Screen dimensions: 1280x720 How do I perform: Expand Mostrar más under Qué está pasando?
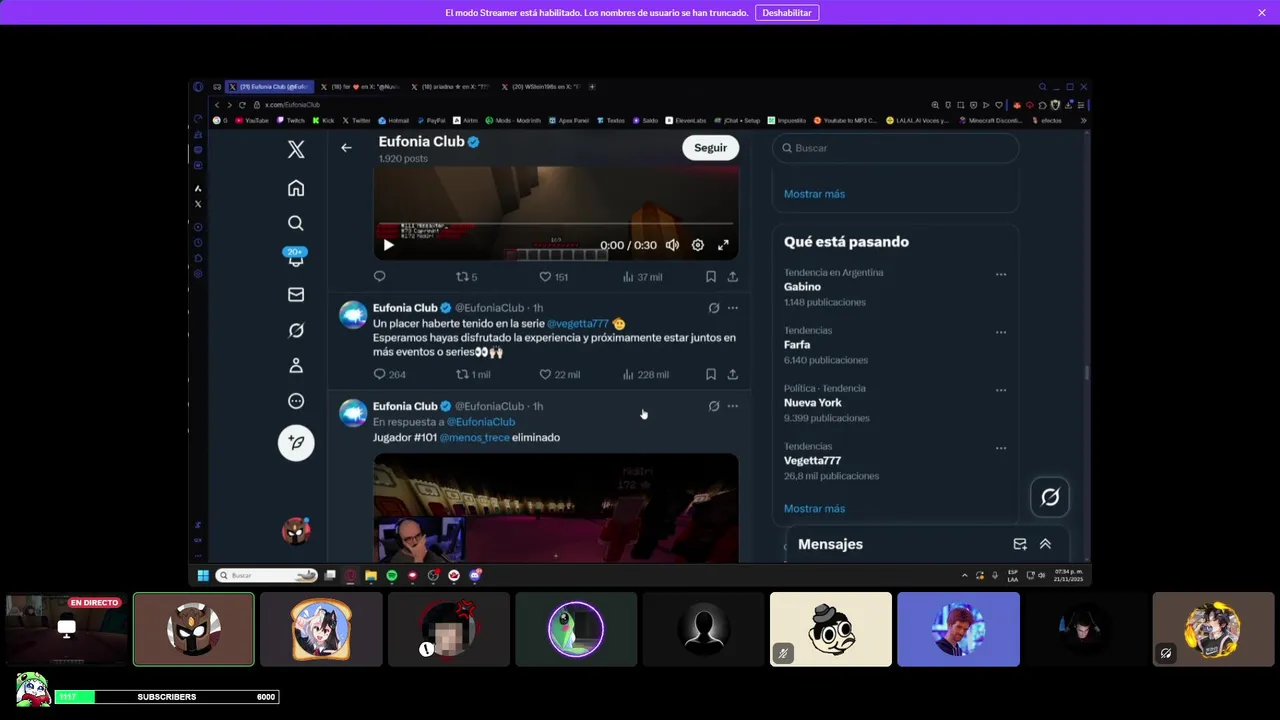(x=814, y=508)
